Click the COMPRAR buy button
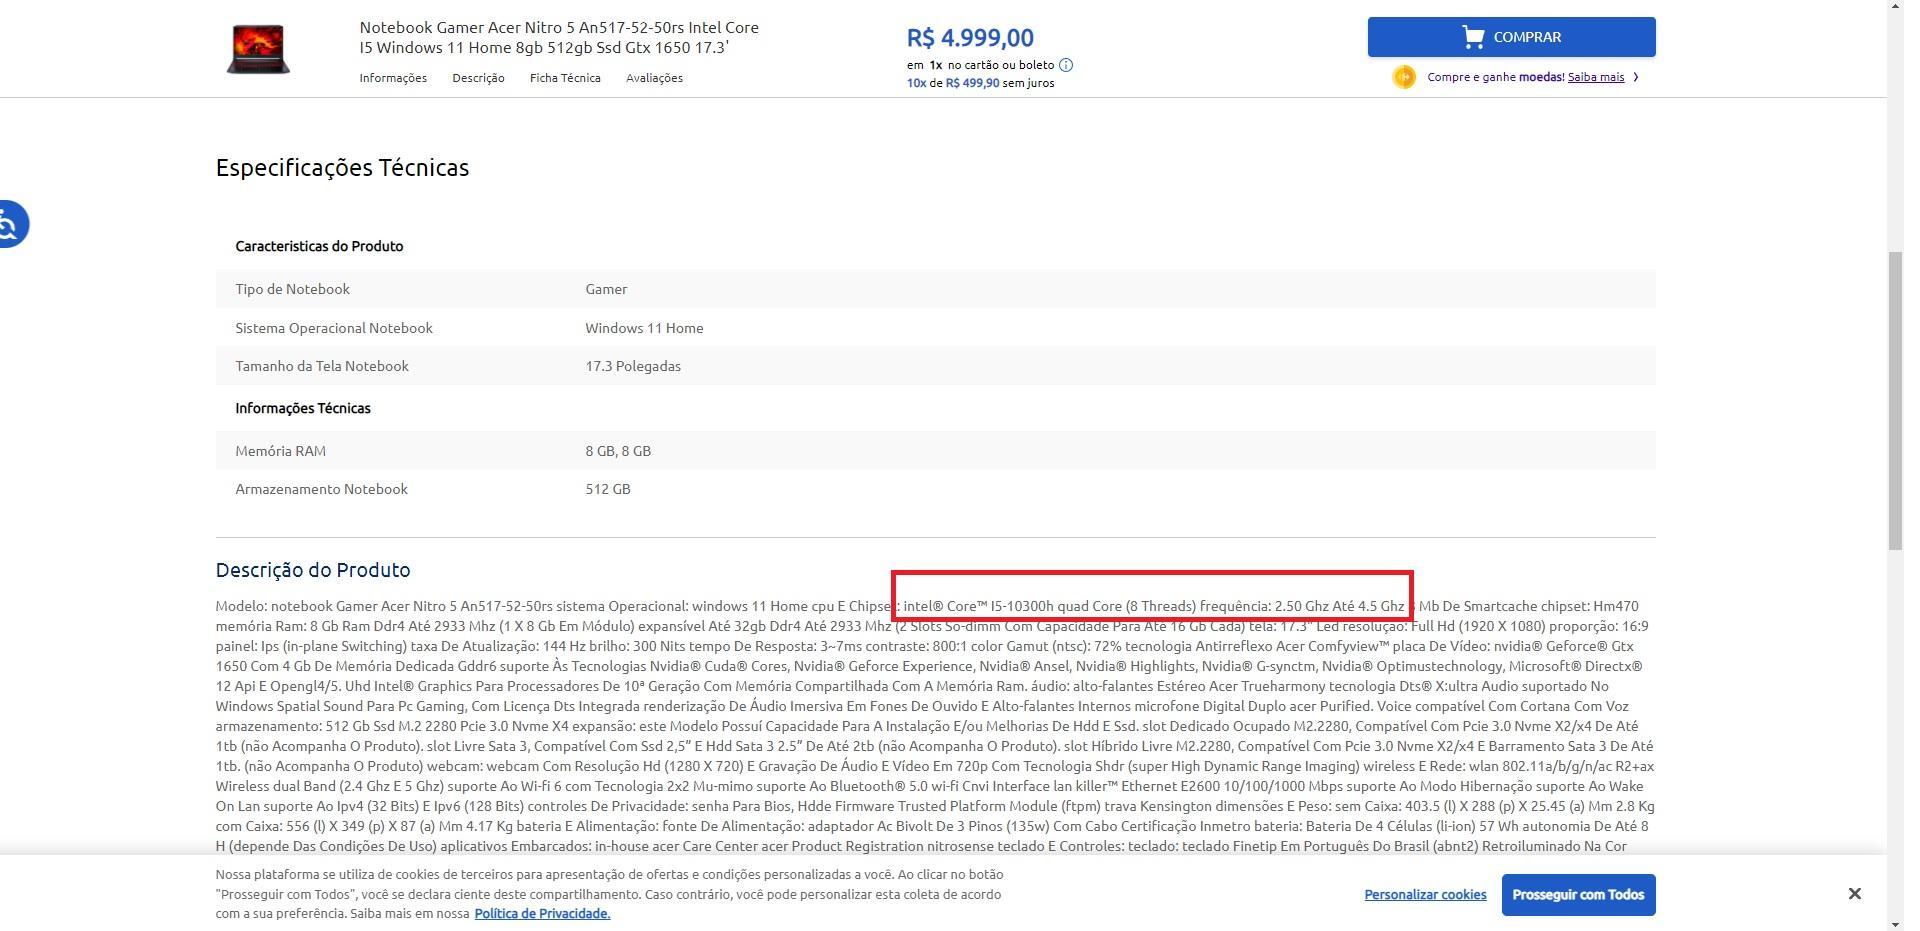This screenshot has width=1920, height=931. (1511, 37)
